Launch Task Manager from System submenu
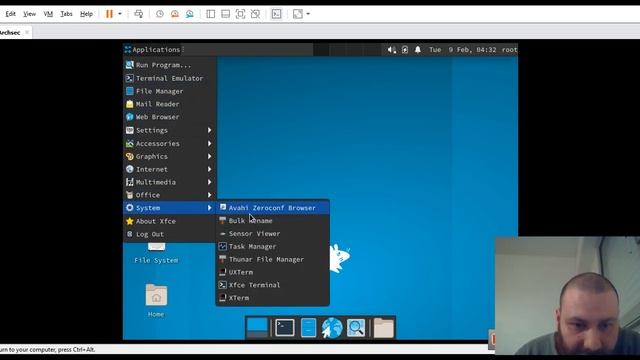The image size is (640, 360). click(x=273, y=247)
